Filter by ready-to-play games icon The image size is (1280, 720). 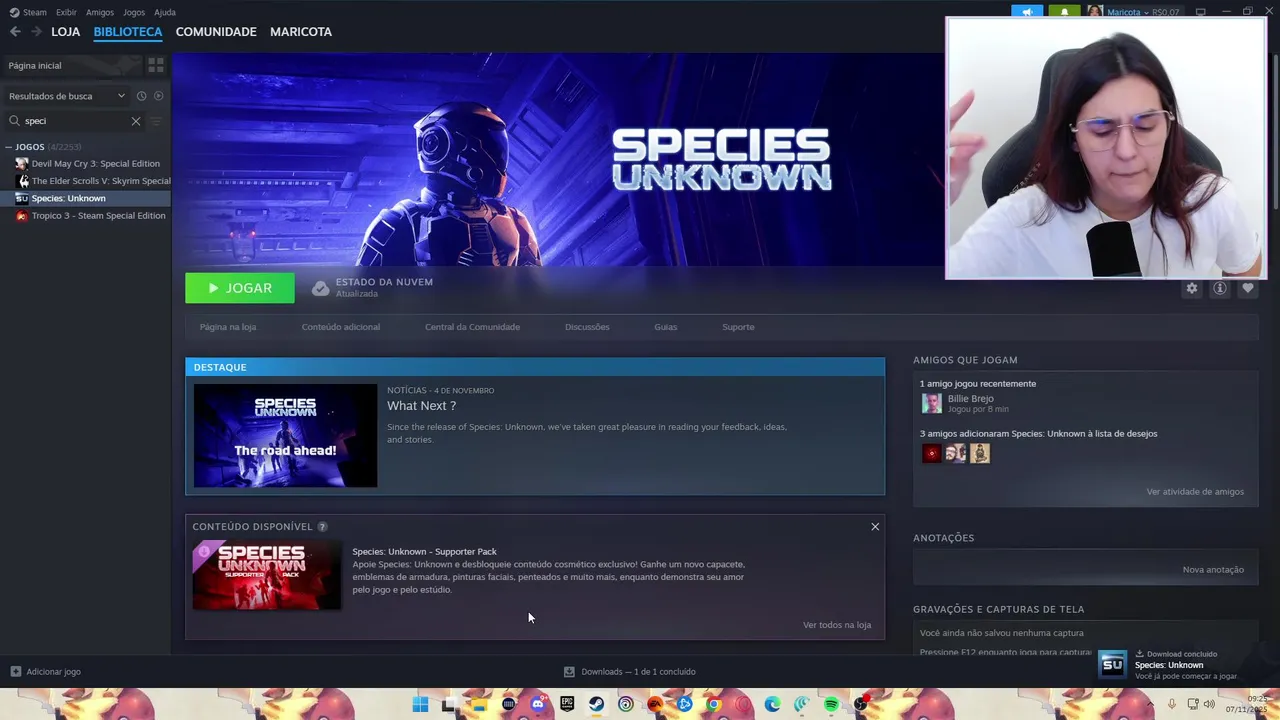[158, 96]
